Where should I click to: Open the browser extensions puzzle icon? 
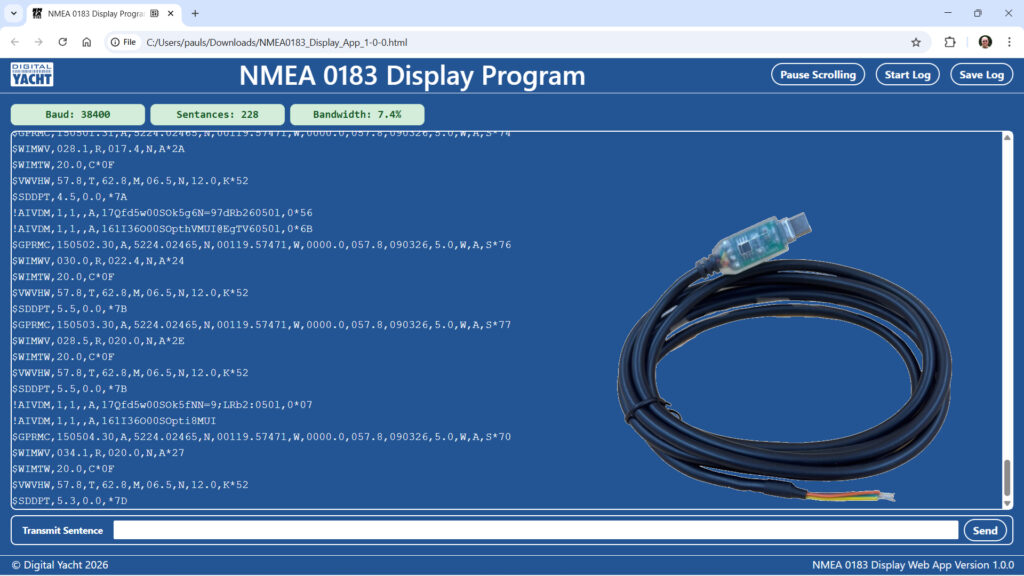tap(950, 42)
